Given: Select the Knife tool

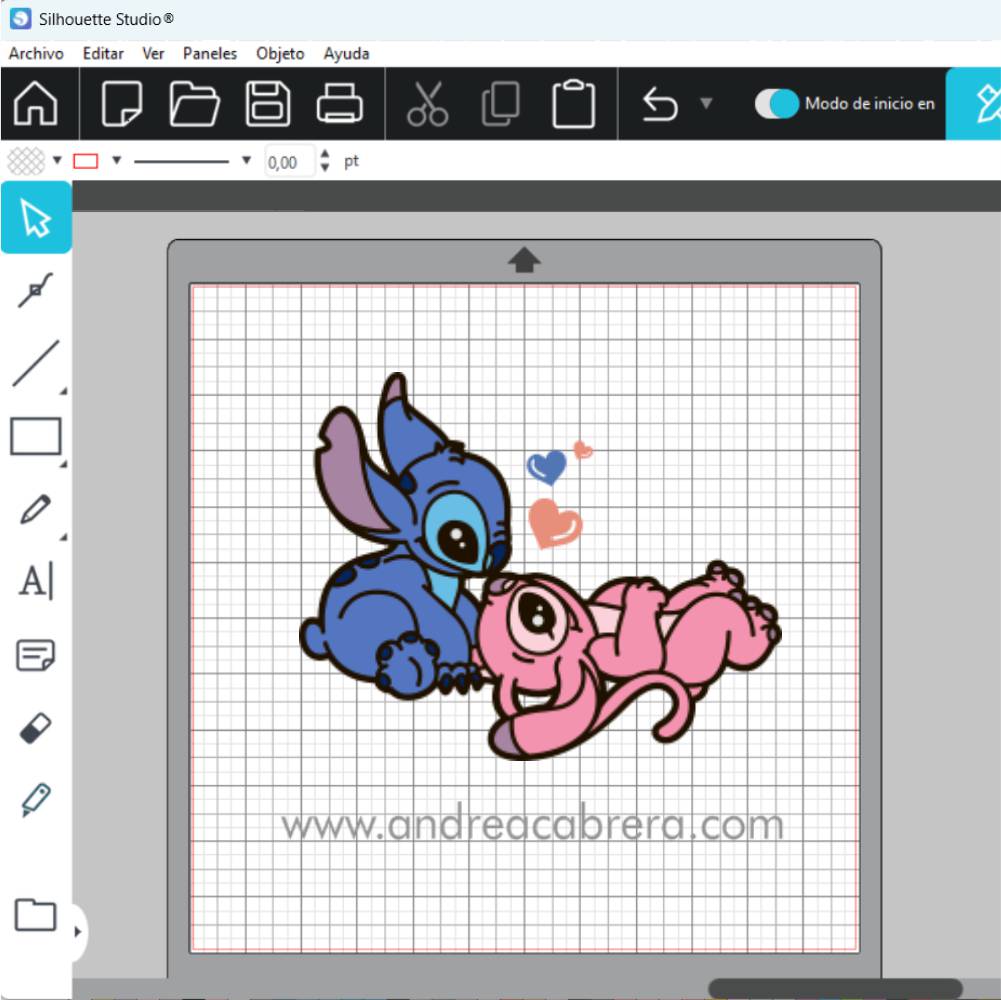Looking at the screenshot, I should click(35, 800).
